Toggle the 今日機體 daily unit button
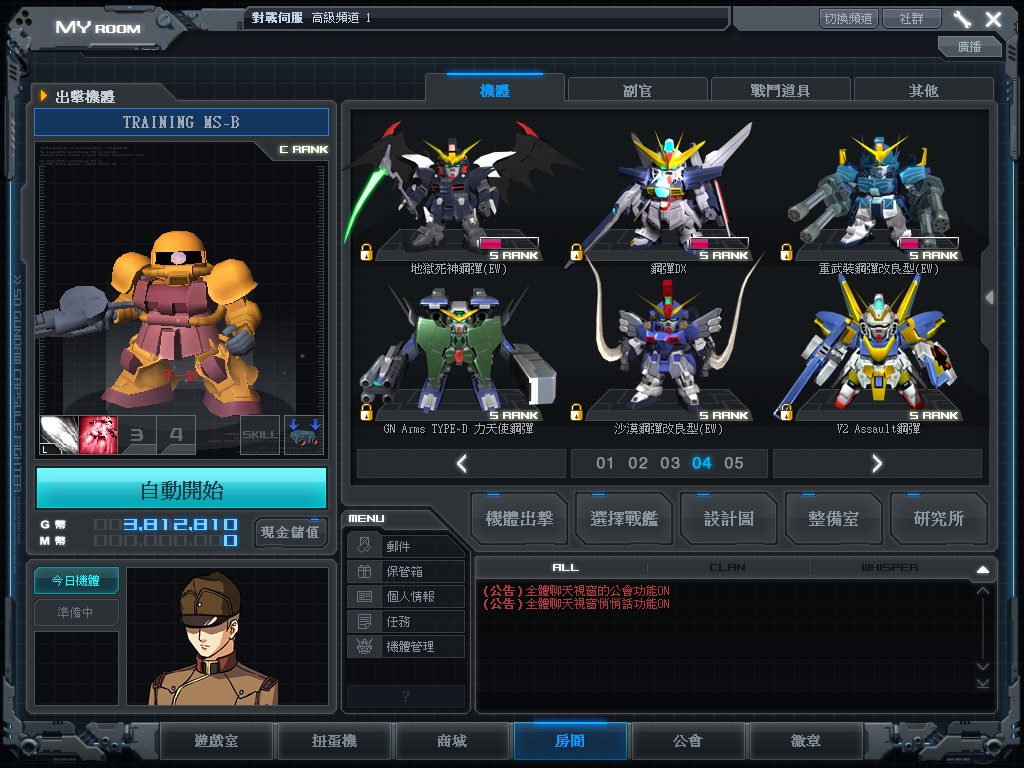This screenshot has height=768, width=1024. [x=76, y=581]
